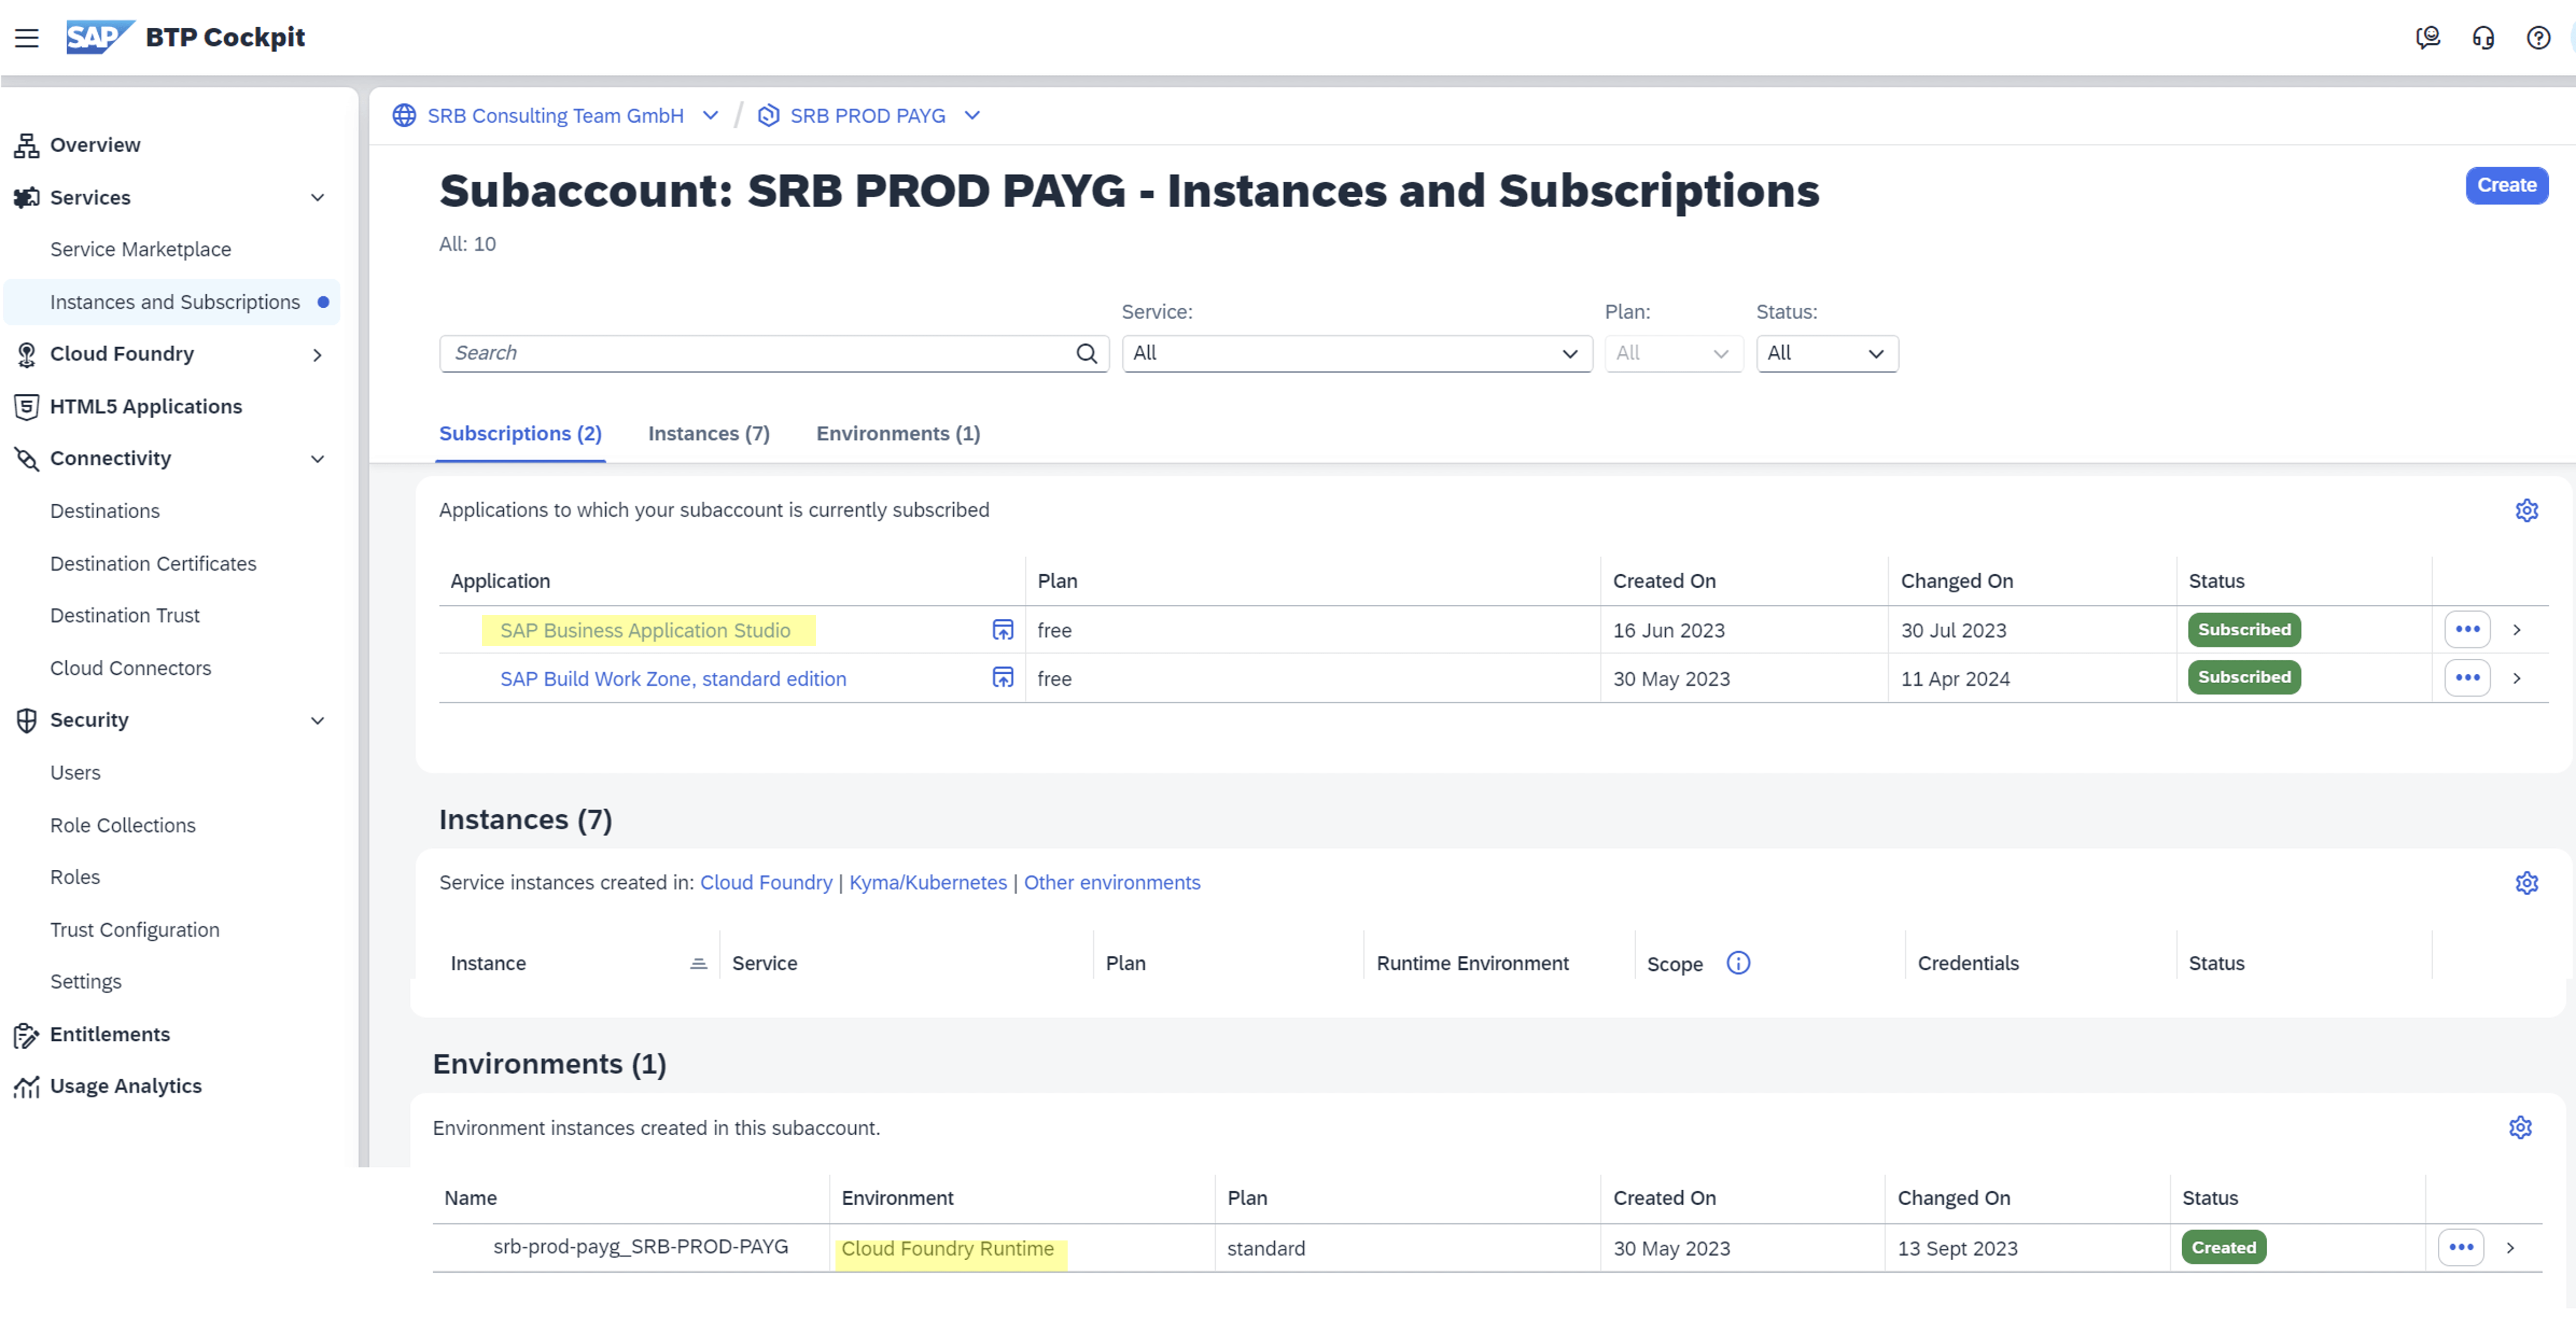Click the Cloud Foundry Runtime environment link
The height and width of the screenshot is (1318, 2576).
pyautogui.click(x=948, y=1249)
